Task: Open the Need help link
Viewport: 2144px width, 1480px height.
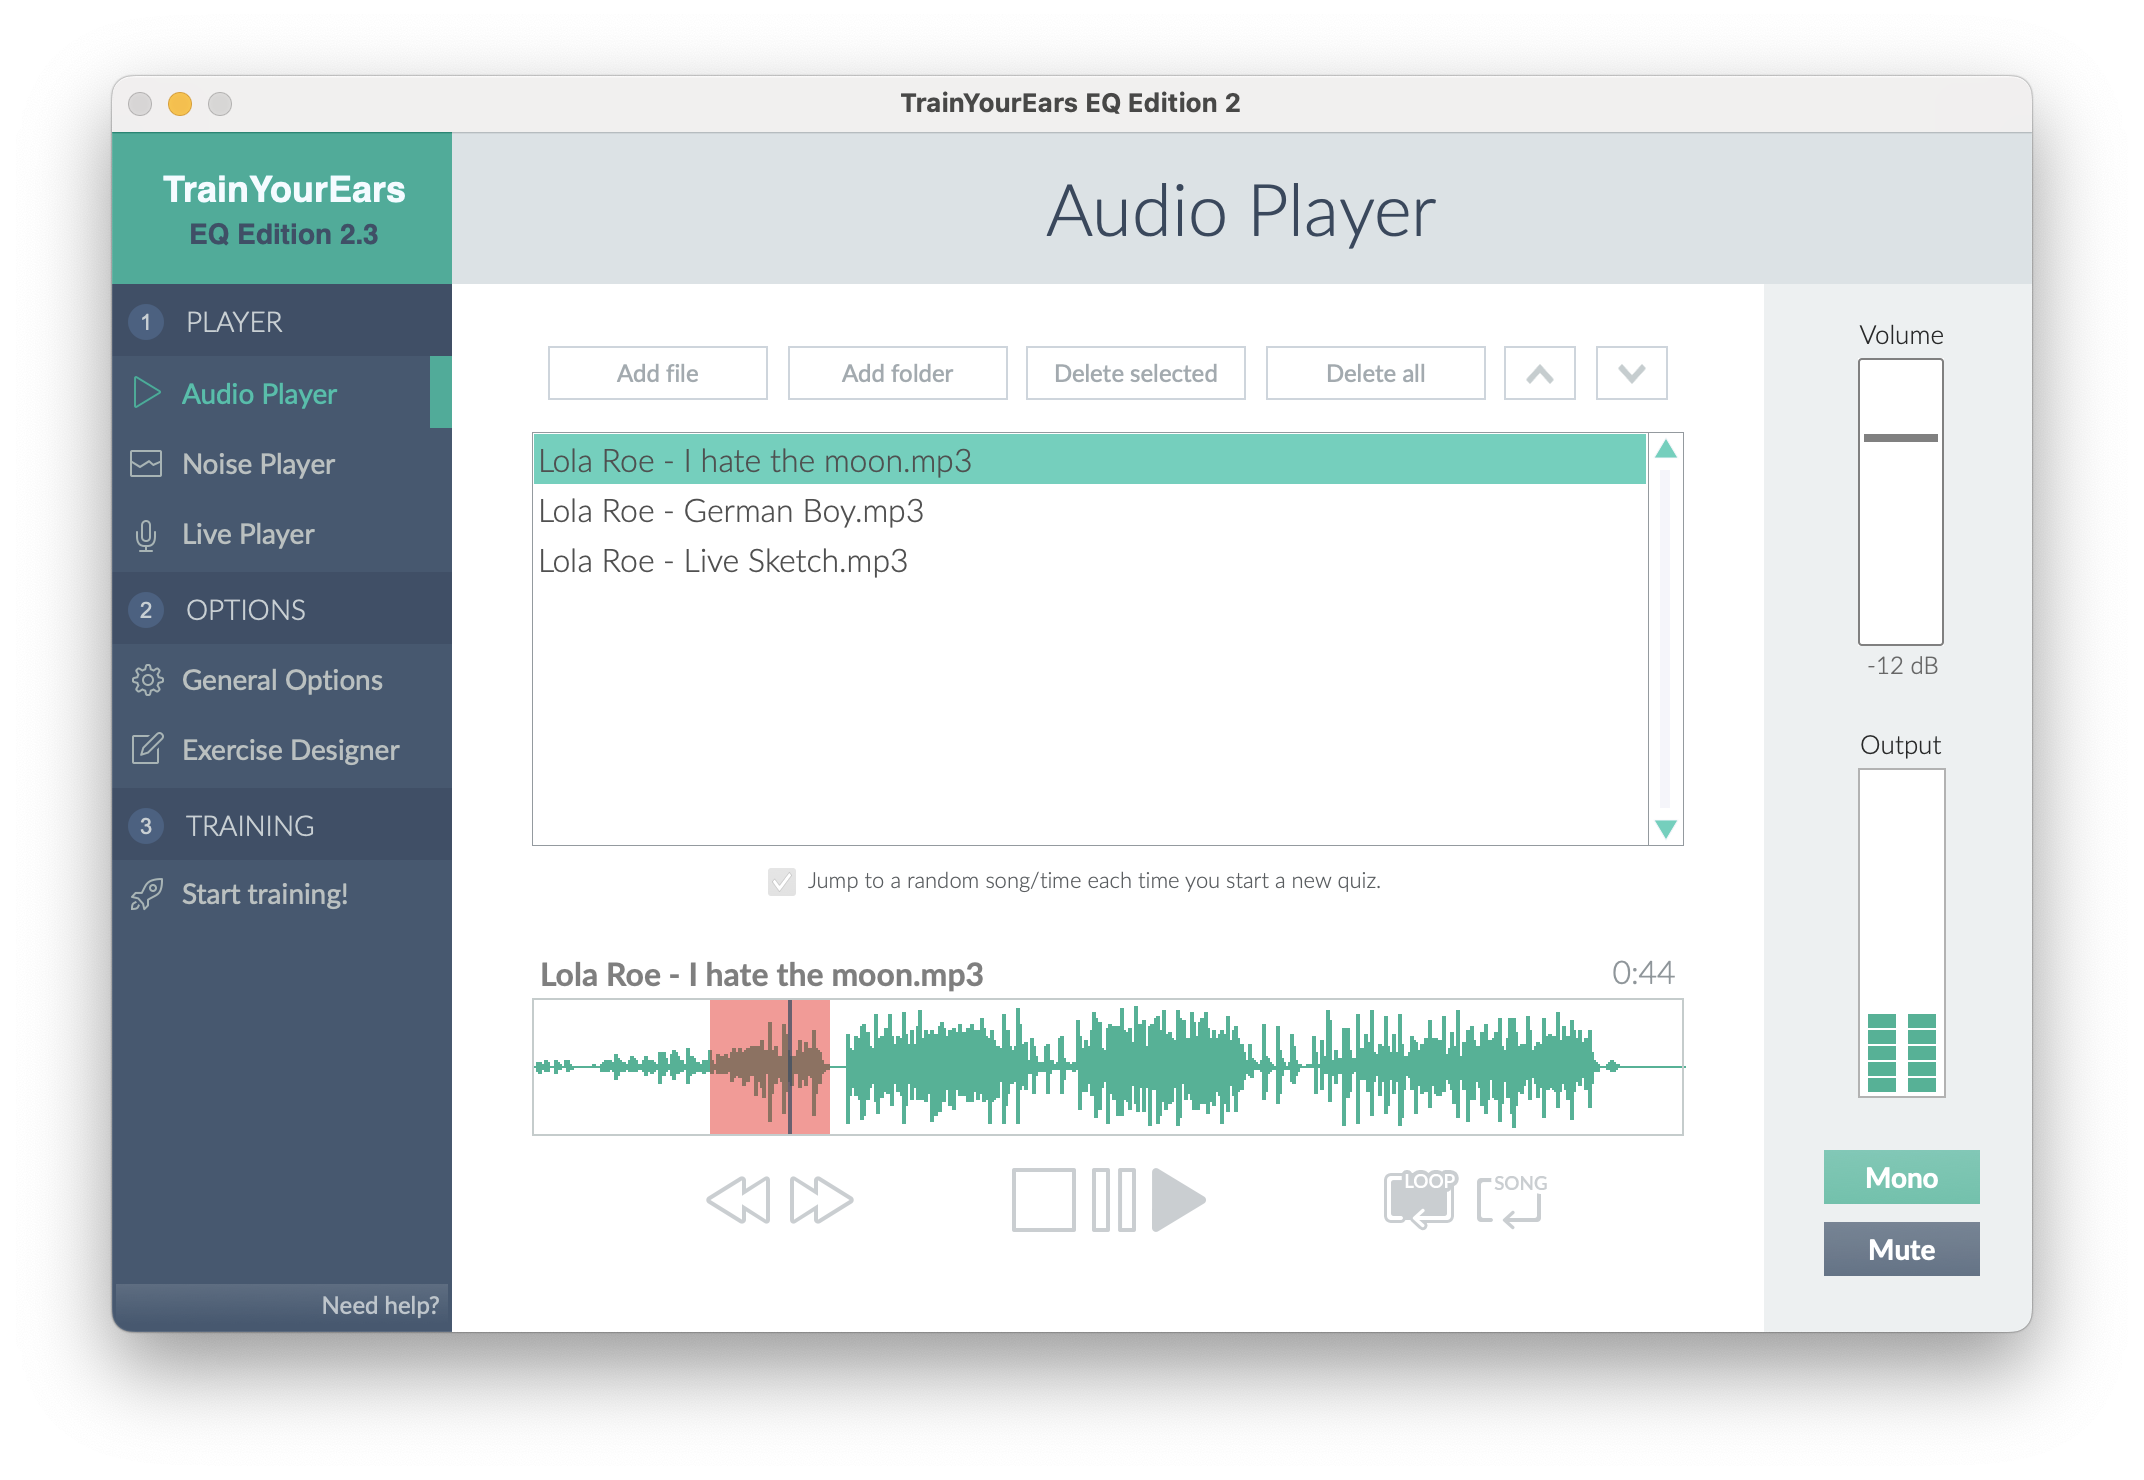Action: point(381,1305)
